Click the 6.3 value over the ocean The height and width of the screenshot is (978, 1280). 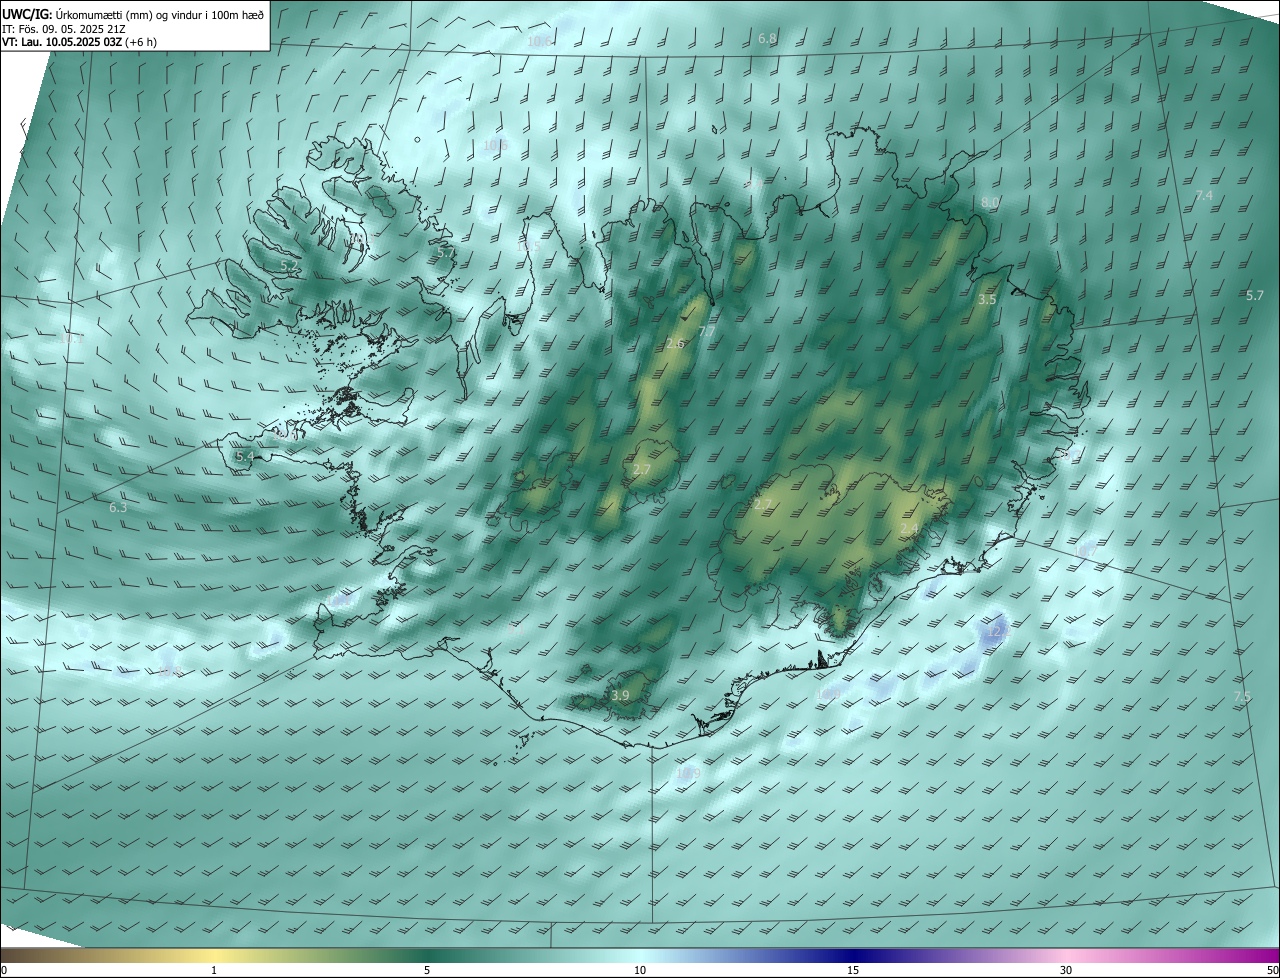pos(118,508)
